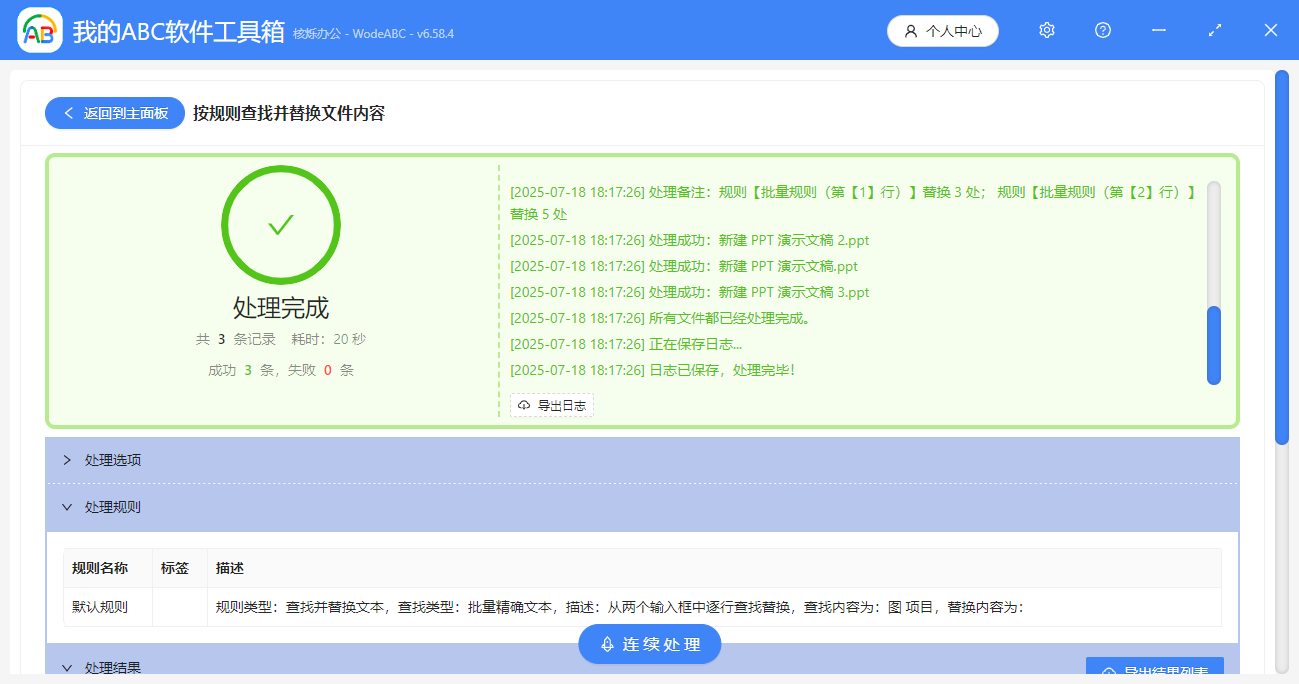This screenshot has width=1299, height=684.
Task: Click the fullscreen expand arrows icon
Action: click(1214, 30)
